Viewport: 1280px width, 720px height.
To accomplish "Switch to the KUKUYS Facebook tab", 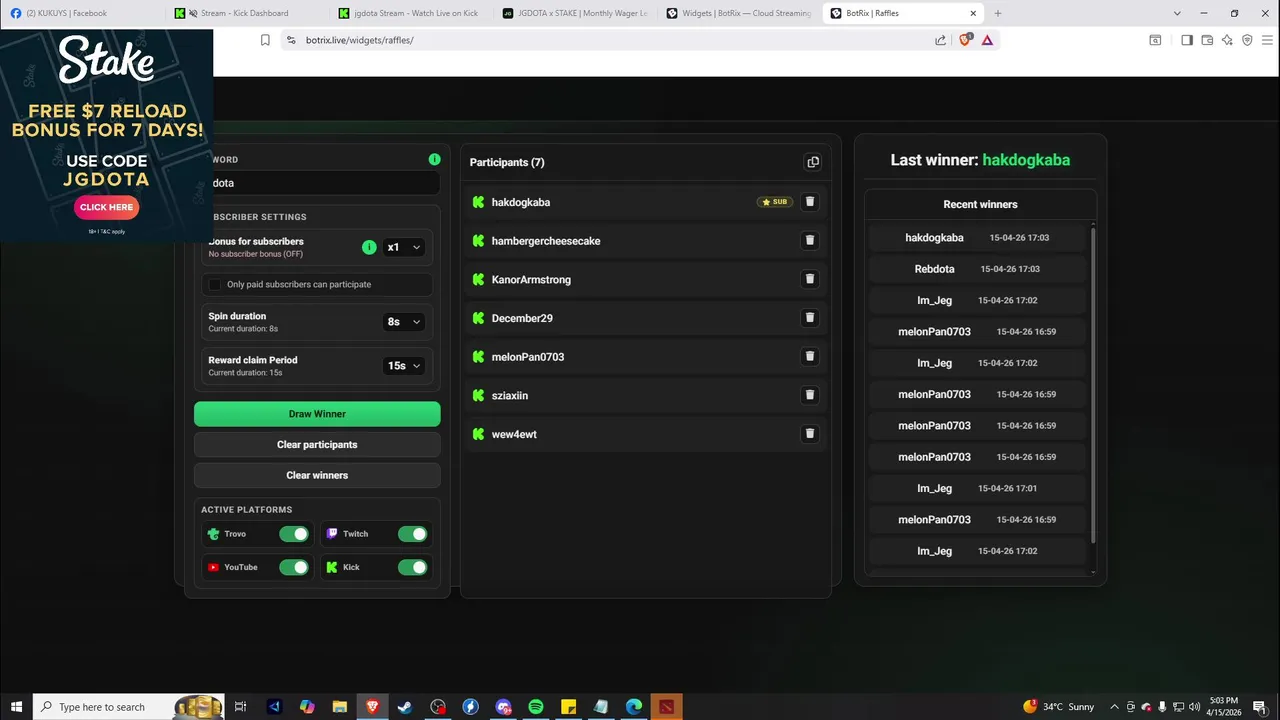I will click(x=82, y=13).
